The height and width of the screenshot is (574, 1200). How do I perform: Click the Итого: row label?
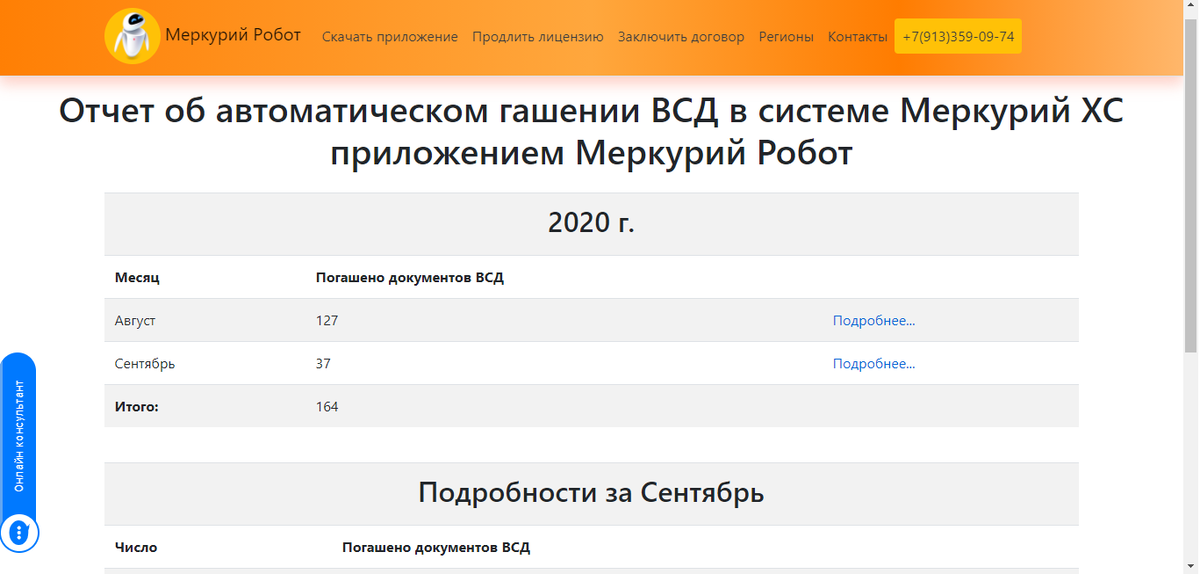[x=137, y=407]
